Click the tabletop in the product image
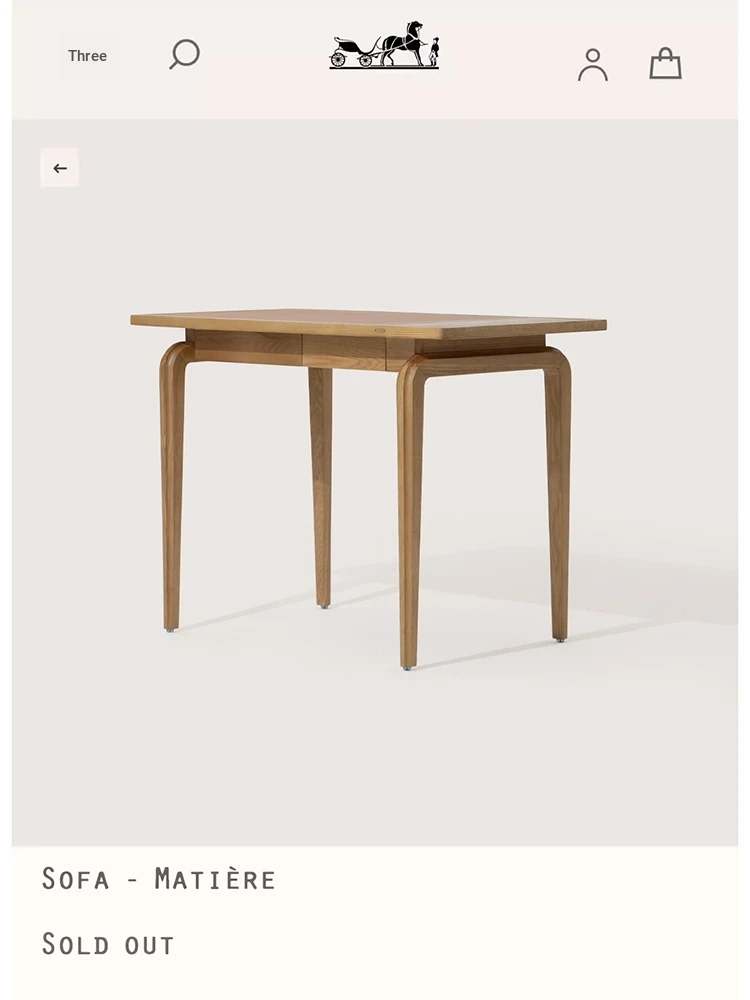The image size is (750, 1000). click(x=369, y=323)
